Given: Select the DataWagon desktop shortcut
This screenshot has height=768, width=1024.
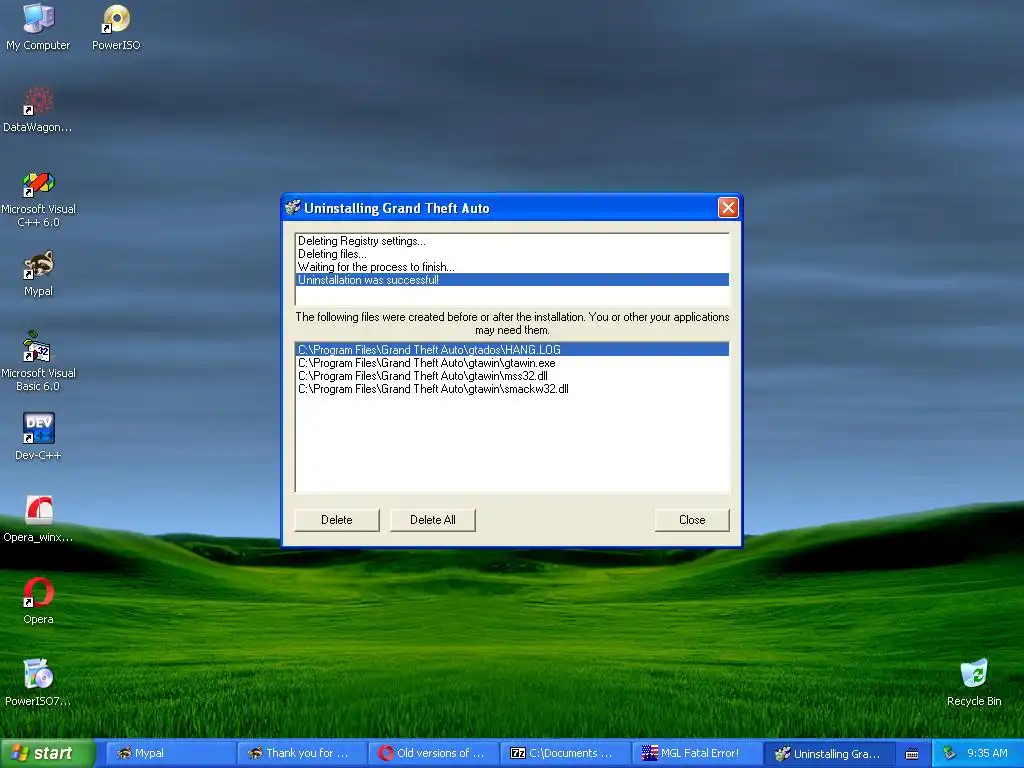Looking at the screenshot, I should (x=38, y=109).
